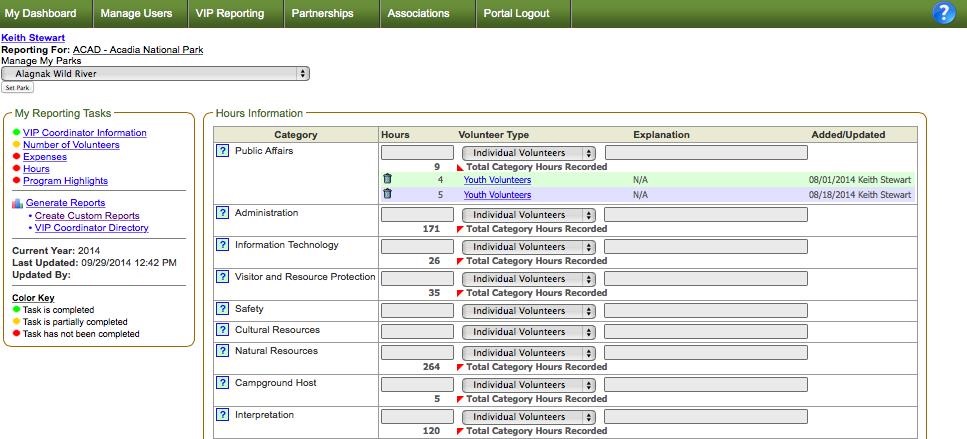Click the help icon beside Information Technology
The width and height of the screenshot is (967, 439).
(x=223, y=245)
